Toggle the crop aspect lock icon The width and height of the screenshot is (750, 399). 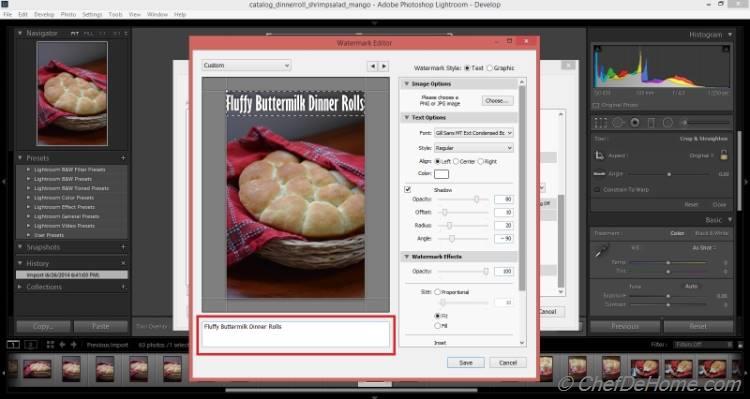(724, 155)
